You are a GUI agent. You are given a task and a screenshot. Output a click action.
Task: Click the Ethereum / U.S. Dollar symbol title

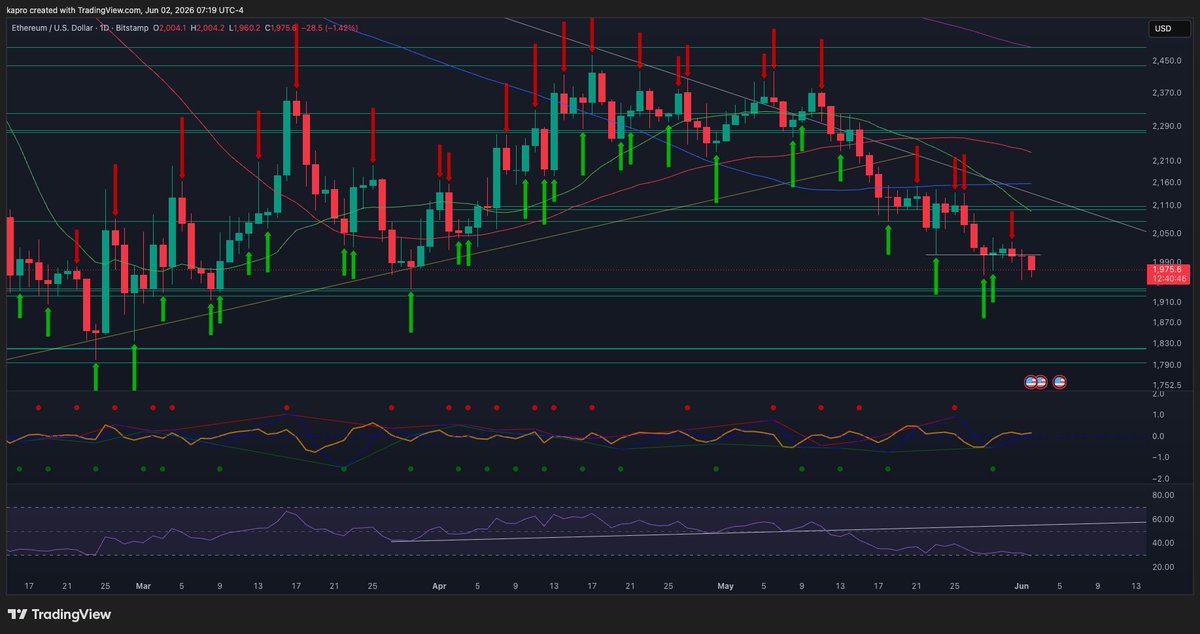pos(54,28)
